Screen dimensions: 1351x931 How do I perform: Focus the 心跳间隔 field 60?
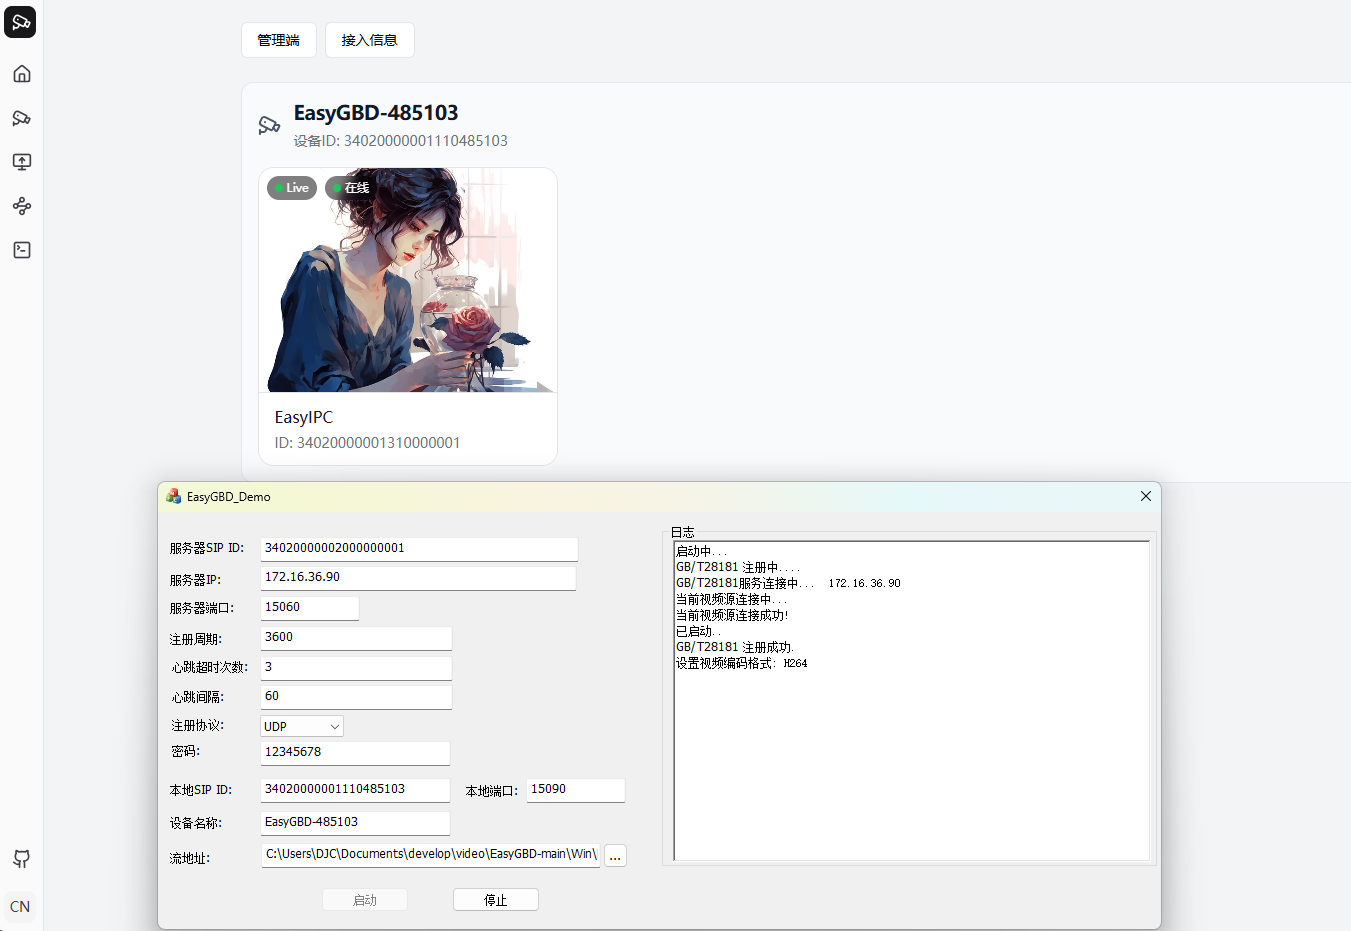[356, 697]
